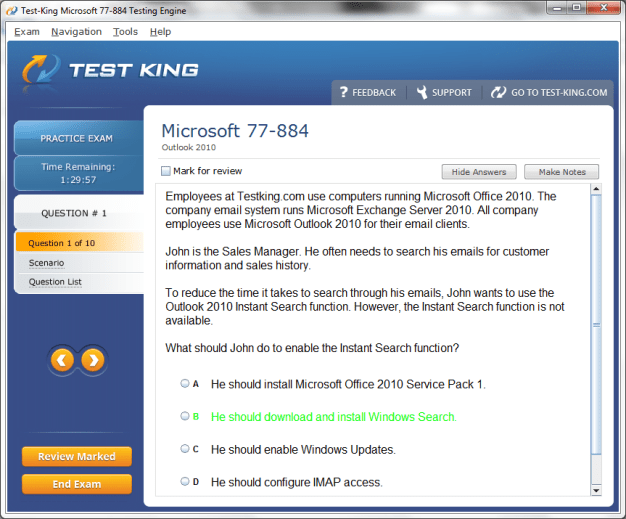
Task: Open the GO TO TEST-KING.COM link
Action: point(559,93)
